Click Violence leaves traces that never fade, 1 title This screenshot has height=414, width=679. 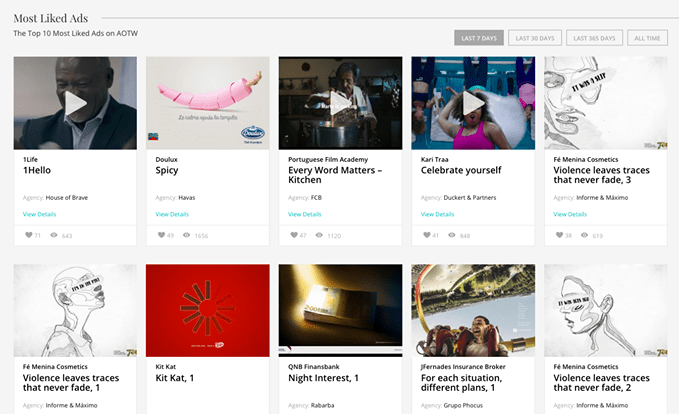(71, 383)
